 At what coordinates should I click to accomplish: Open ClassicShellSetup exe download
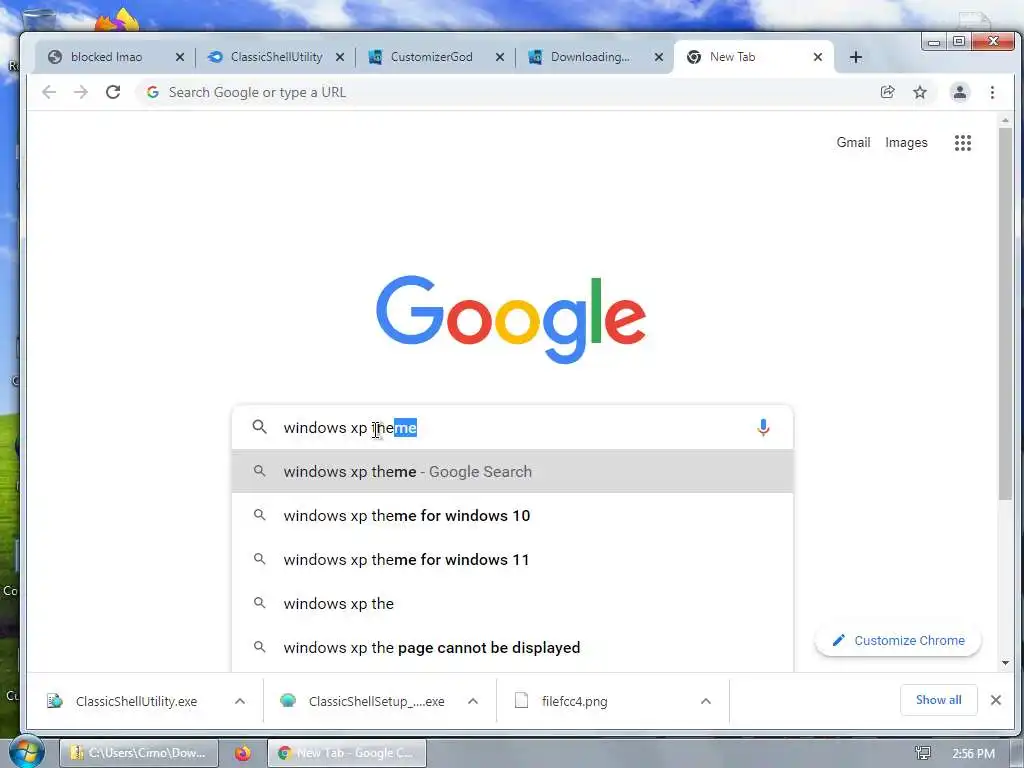pyautogui.click(x=376, y=701)
